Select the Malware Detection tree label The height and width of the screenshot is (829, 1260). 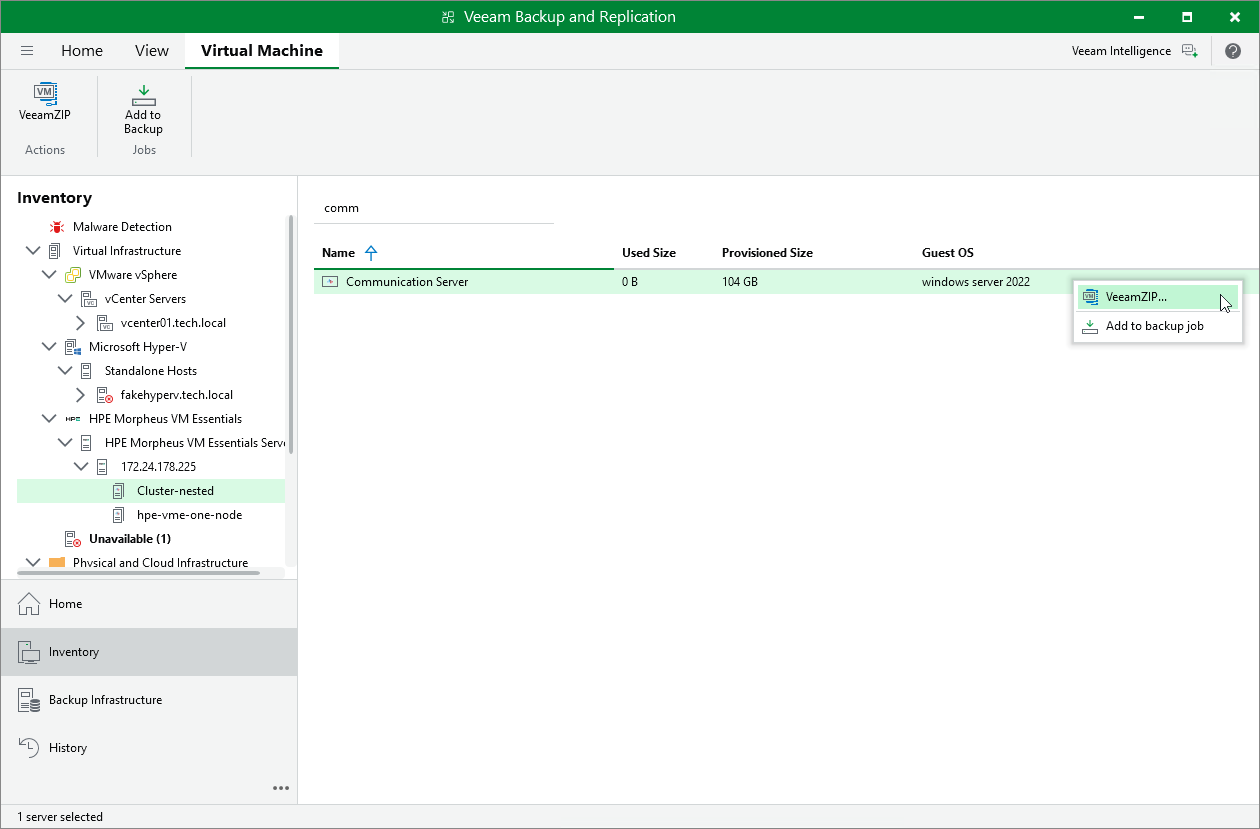click(x=122, y=227)
